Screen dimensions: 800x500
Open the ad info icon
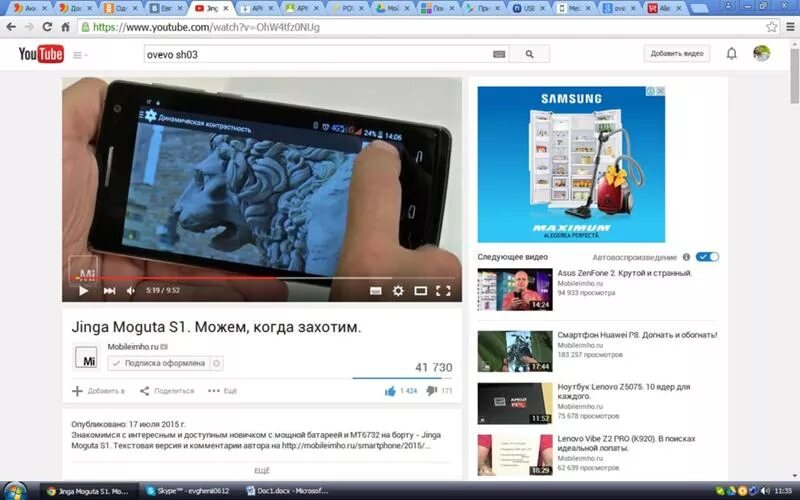pos(651,91)
